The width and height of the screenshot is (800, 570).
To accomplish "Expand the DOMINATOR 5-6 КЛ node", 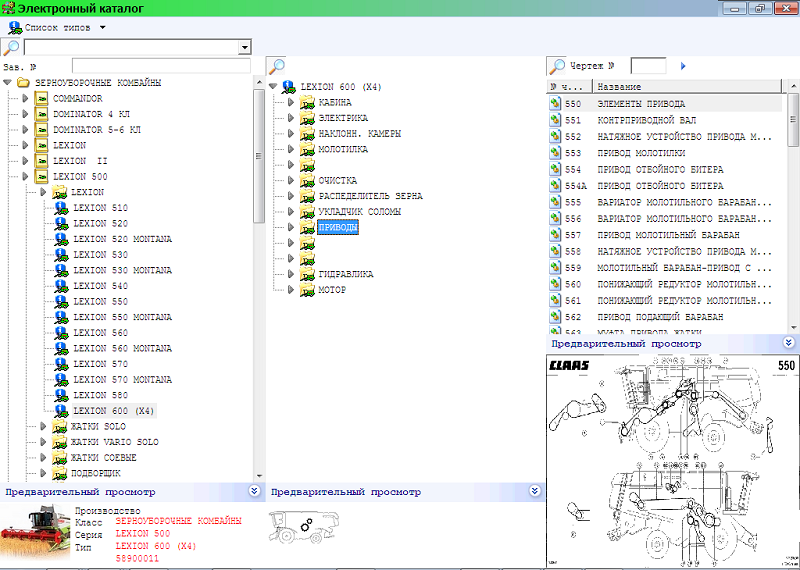I will pyautogui.click(x=25, y=130).
